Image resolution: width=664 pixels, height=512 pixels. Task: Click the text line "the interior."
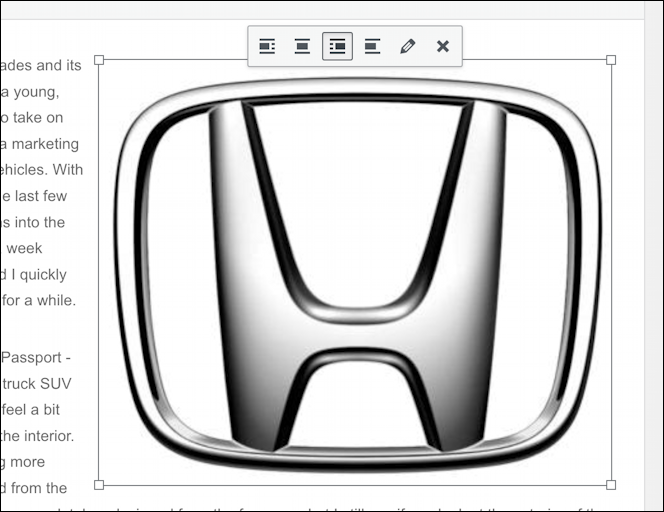tap(37, 436)
